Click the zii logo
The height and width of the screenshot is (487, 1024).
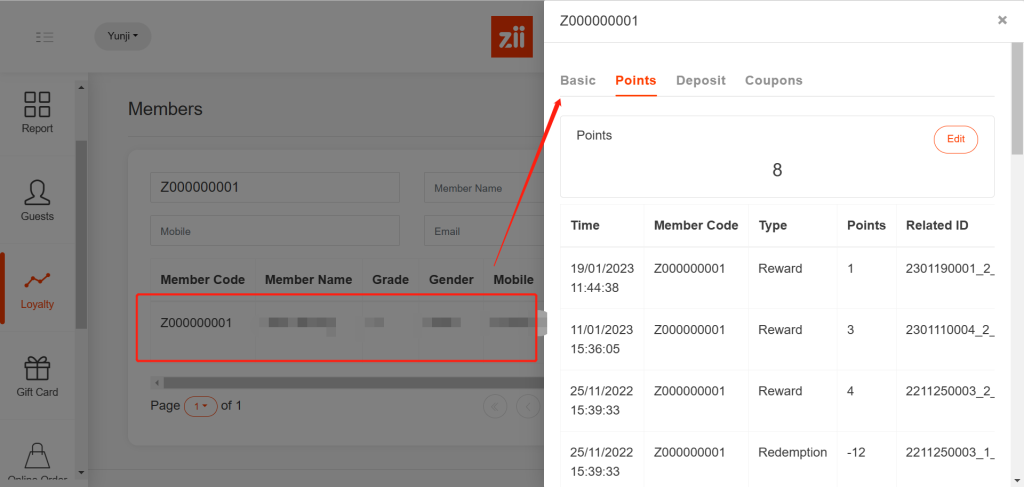pos(513,37)
